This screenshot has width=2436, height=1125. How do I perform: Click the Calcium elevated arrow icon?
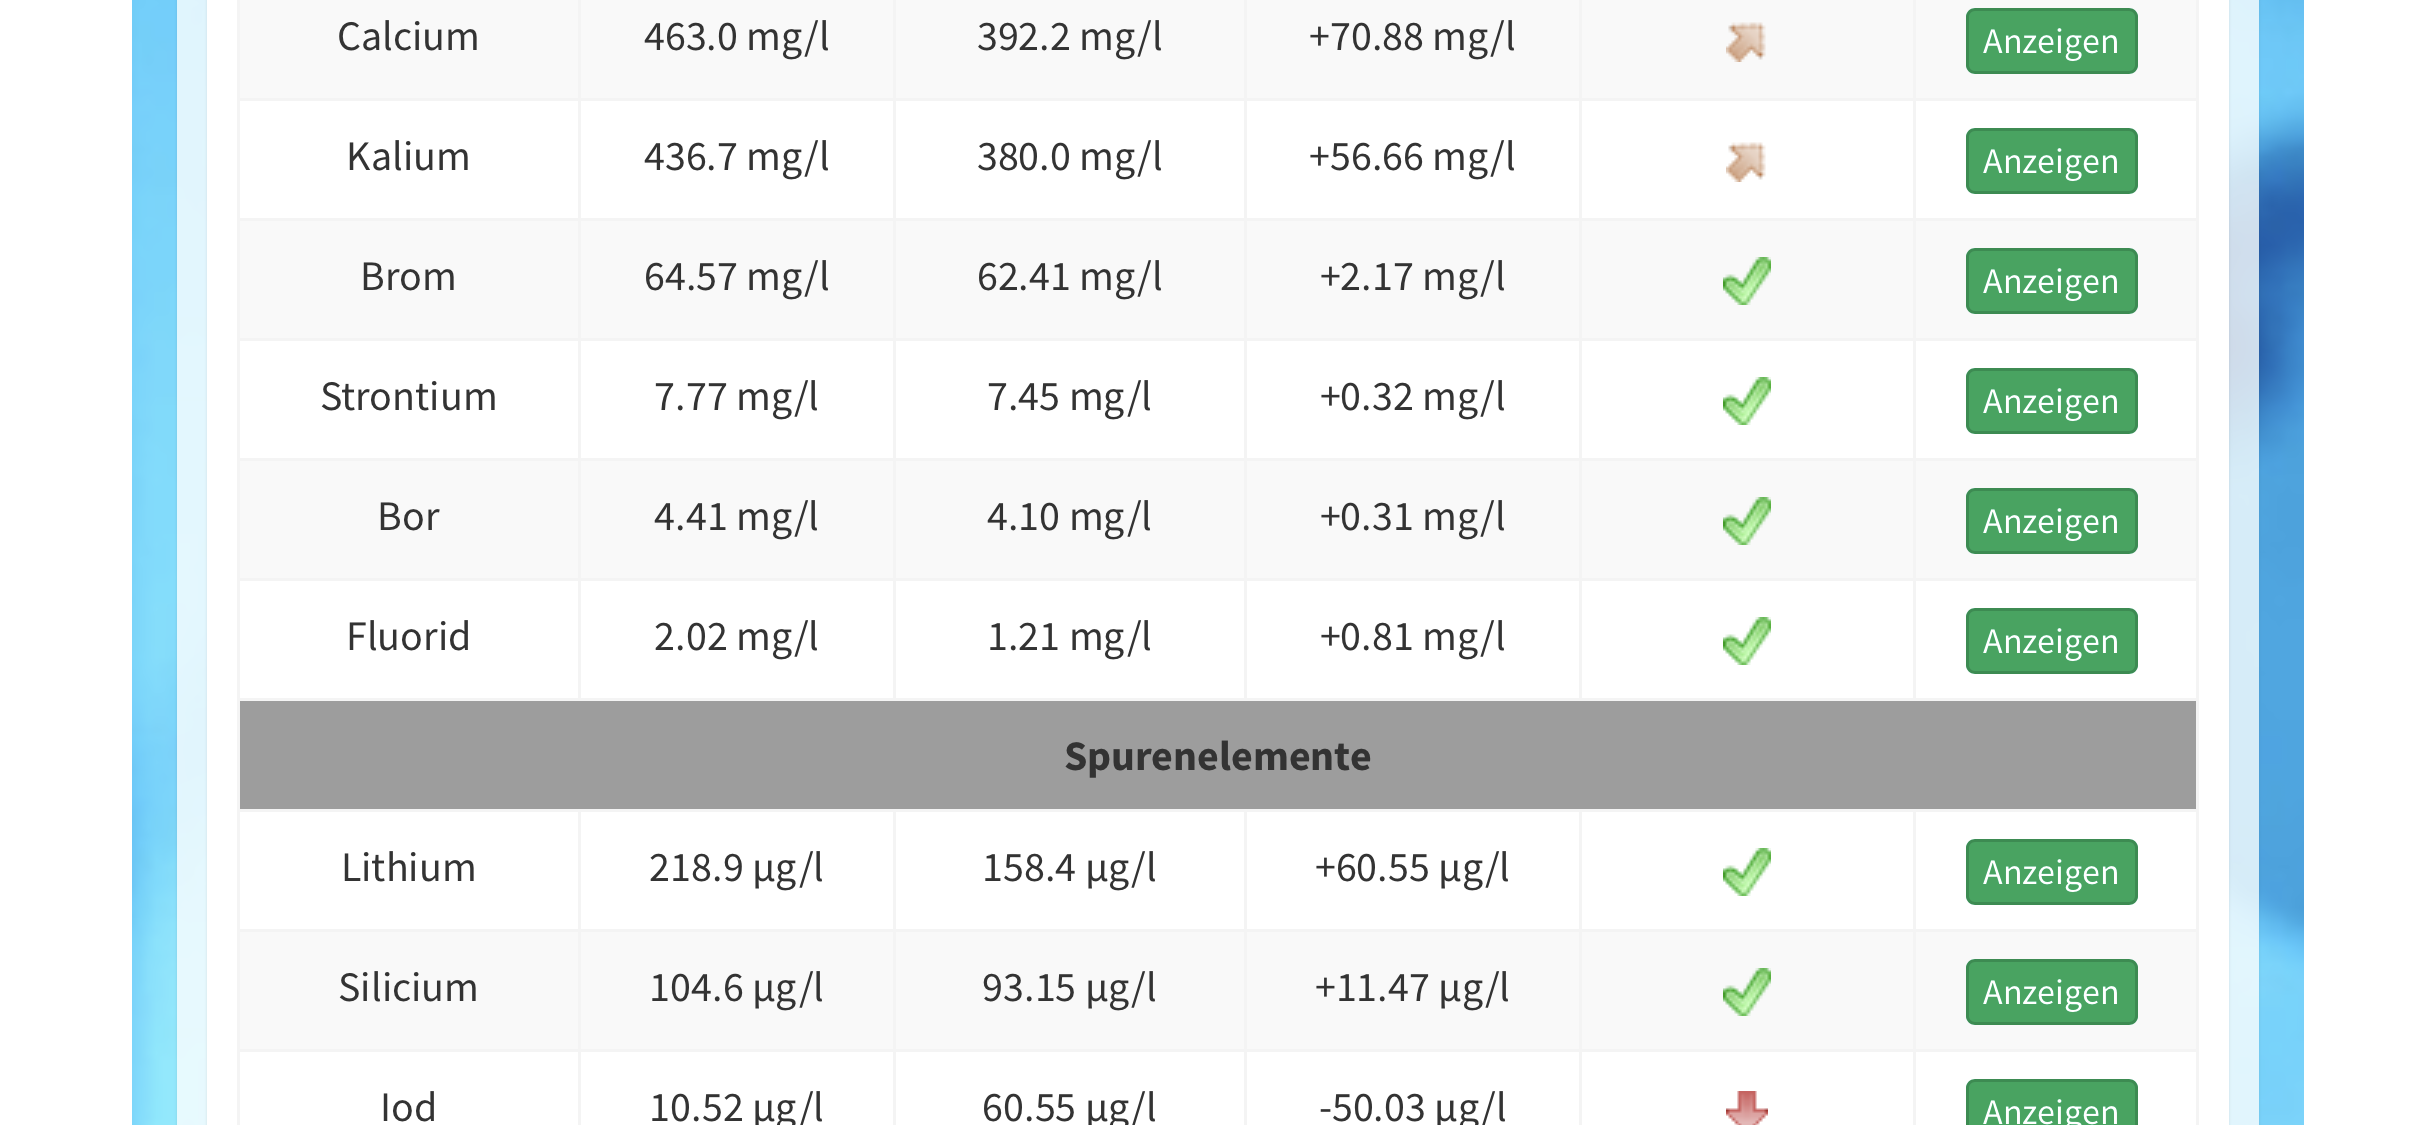click(x=1746, y=42)
